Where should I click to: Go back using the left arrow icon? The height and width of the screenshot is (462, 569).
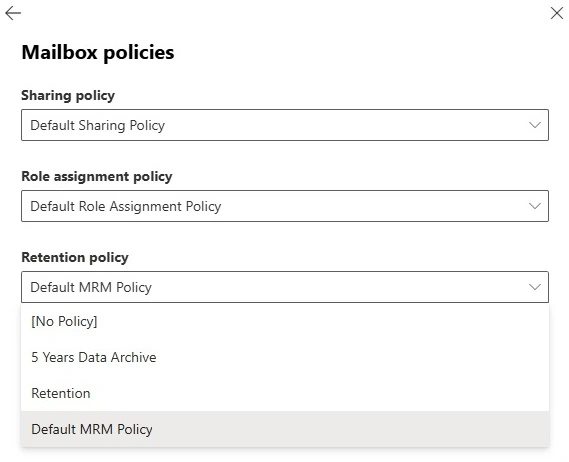coord(13,13)
